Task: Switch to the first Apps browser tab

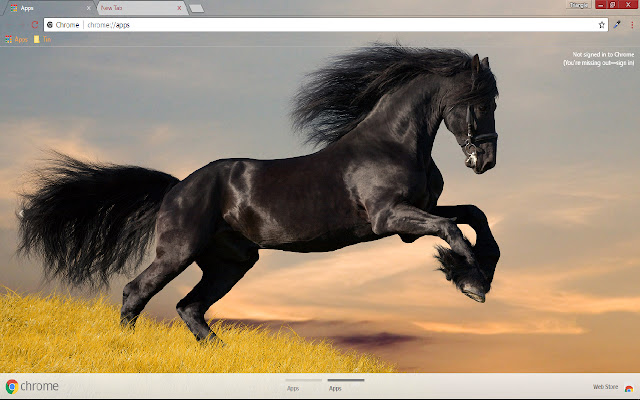Action: tap(49, 8)
